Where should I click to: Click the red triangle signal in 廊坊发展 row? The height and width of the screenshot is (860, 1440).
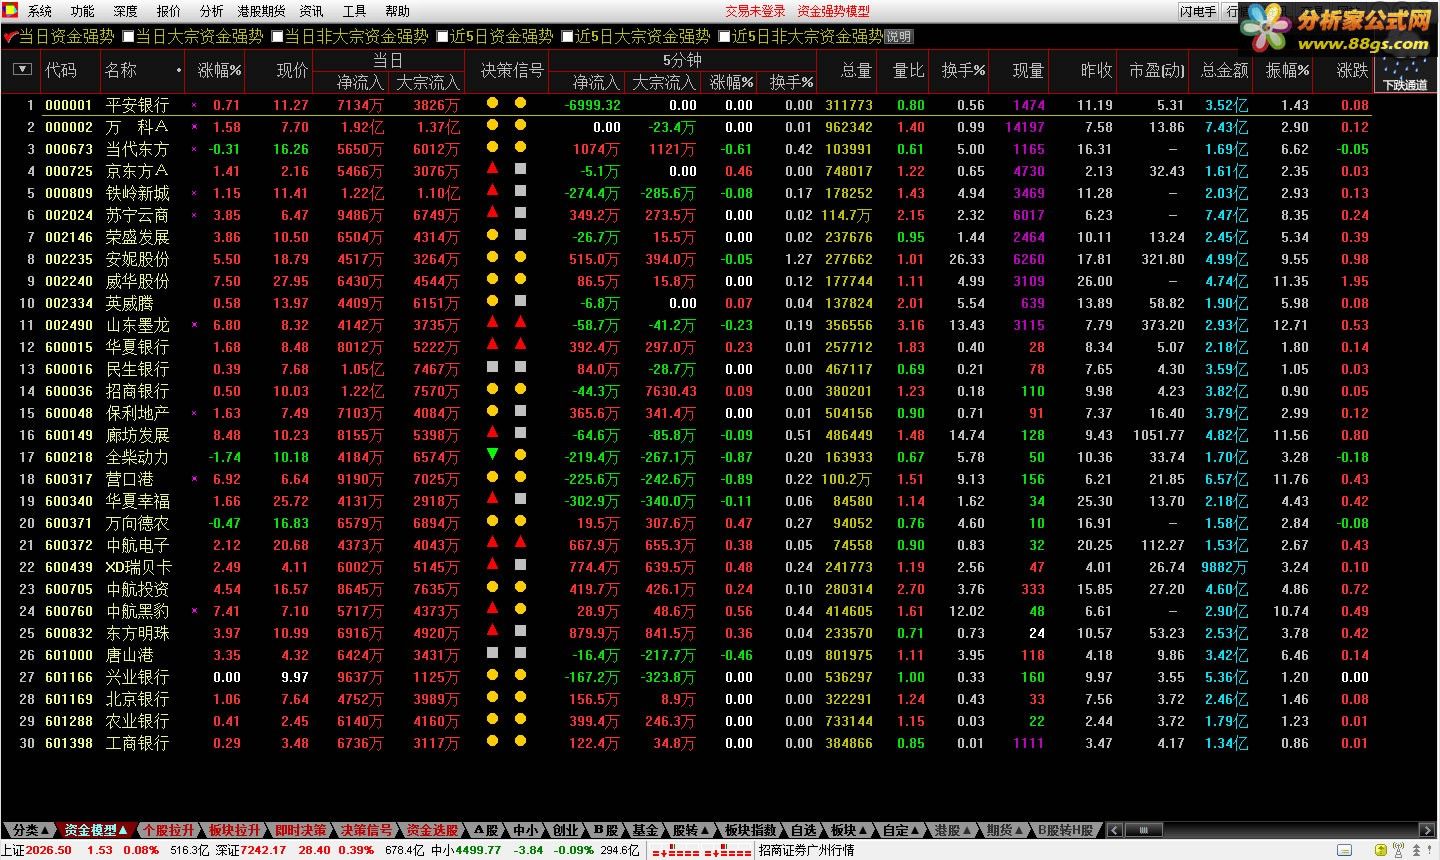(492, 432)
